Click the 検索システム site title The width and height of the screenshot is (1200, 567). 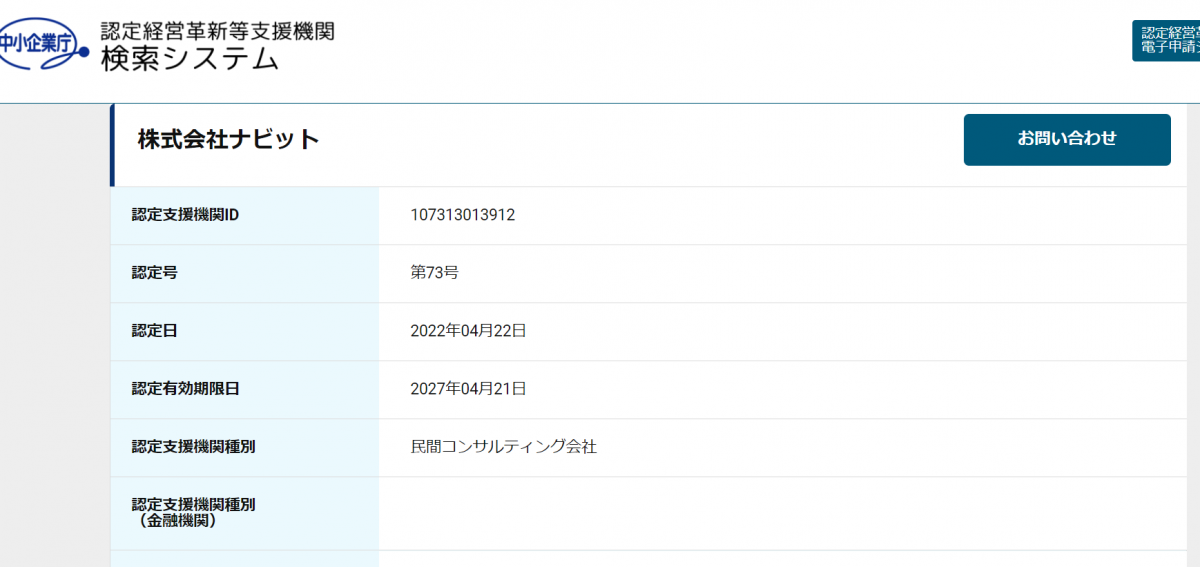pyautogui.click(x=190, y=60)
